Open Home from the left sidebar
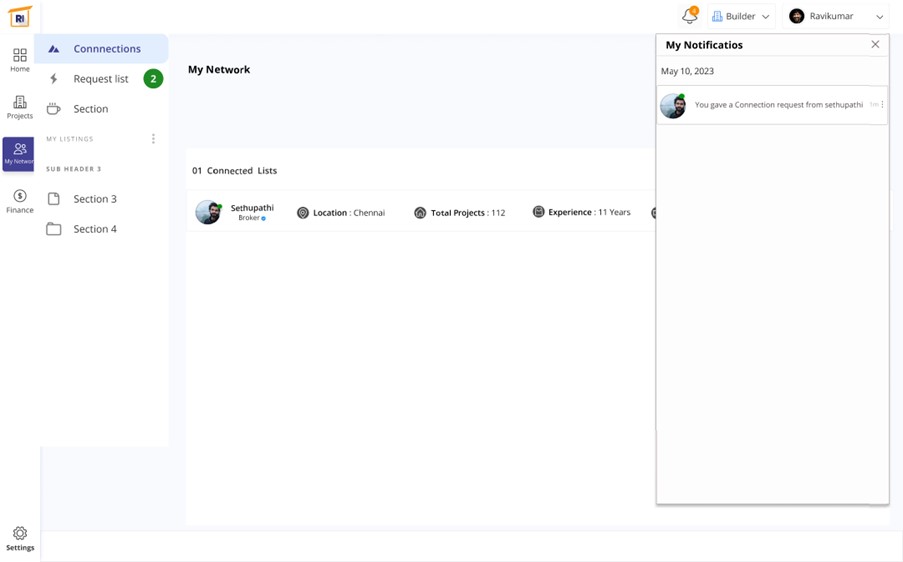This screenshot has height=562, width=903. (x=20, y=59)
